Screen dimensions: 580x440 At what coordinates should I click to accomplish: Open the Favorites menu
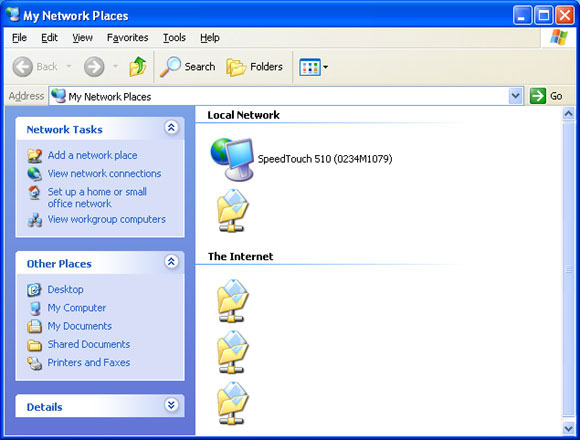tap(127, 38)
